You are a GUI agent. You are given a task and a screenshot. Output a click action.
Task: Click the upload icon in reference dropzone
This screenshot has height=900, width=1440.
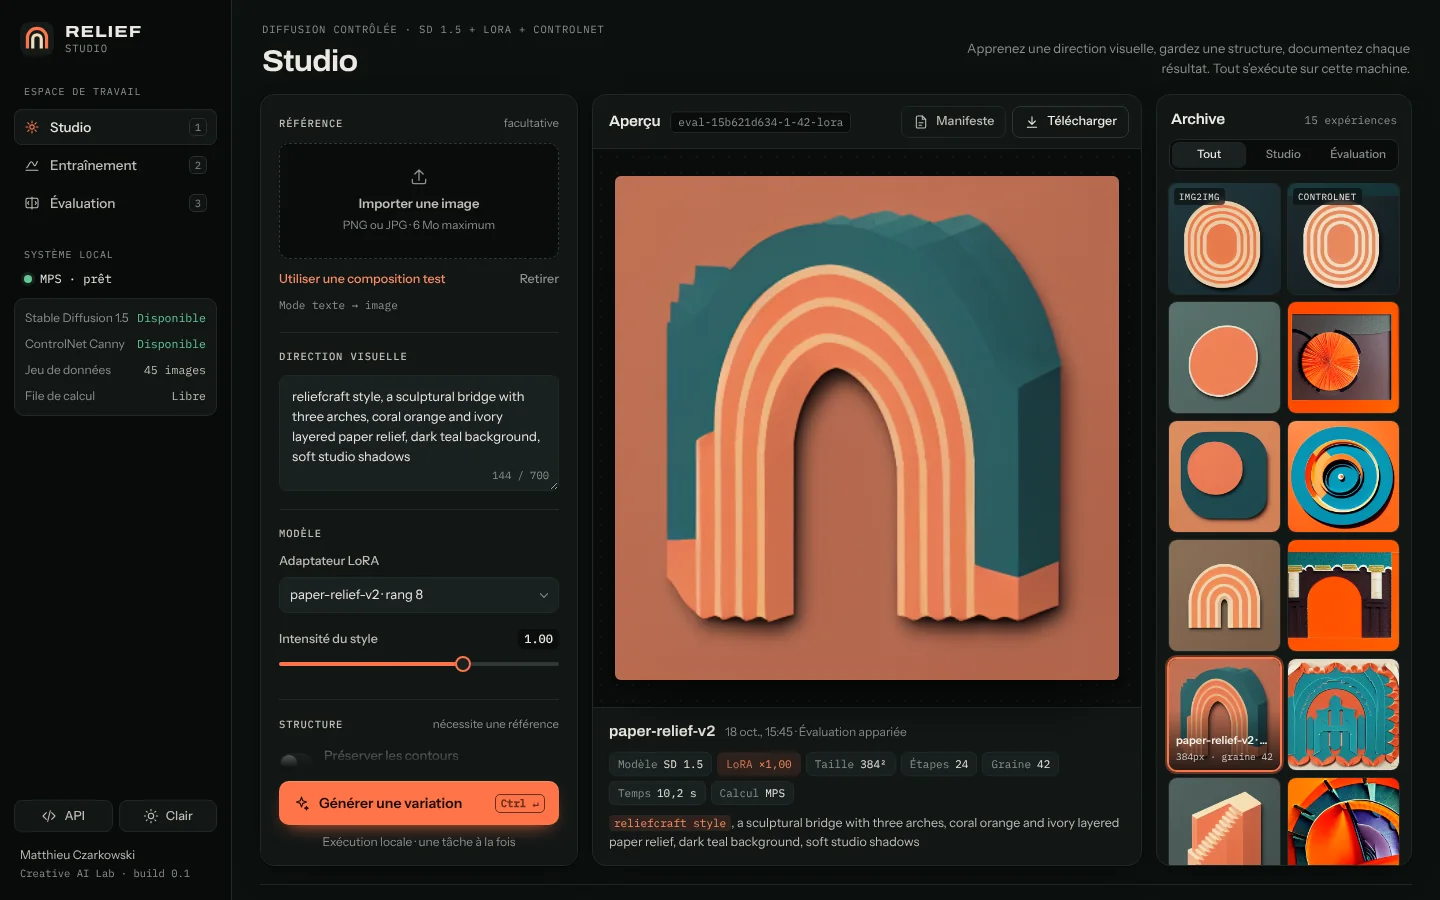(x=419, y=177)
